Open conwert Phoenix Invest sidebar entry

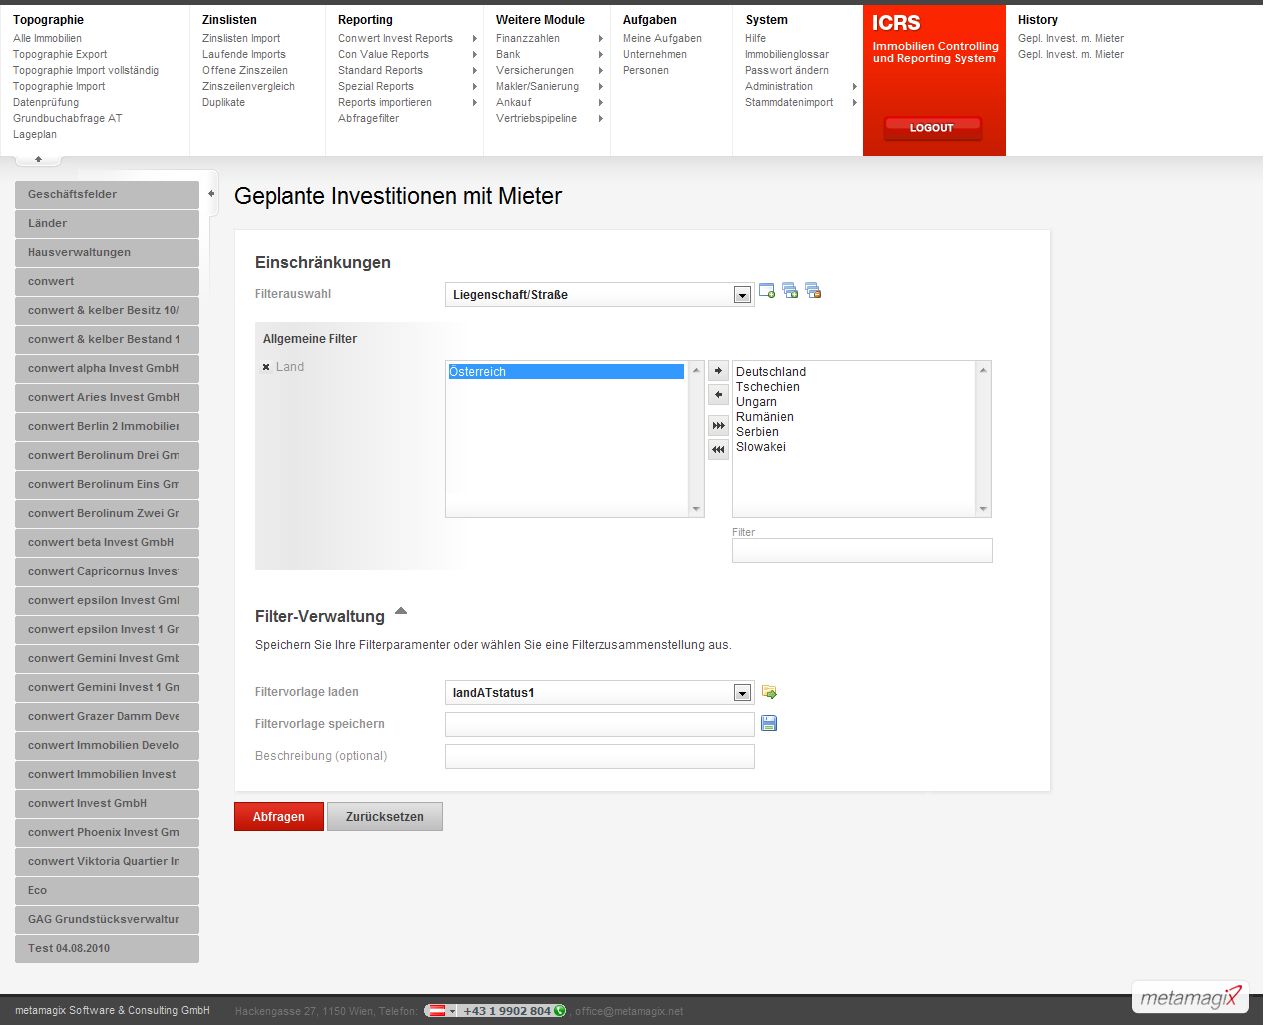point(107,832)
